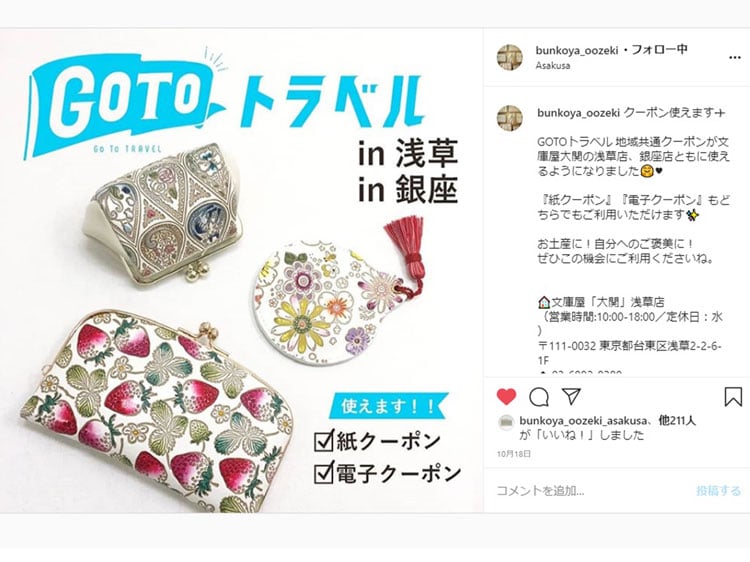
Task: Save post with bookmark icon
Action: (733, 397)
